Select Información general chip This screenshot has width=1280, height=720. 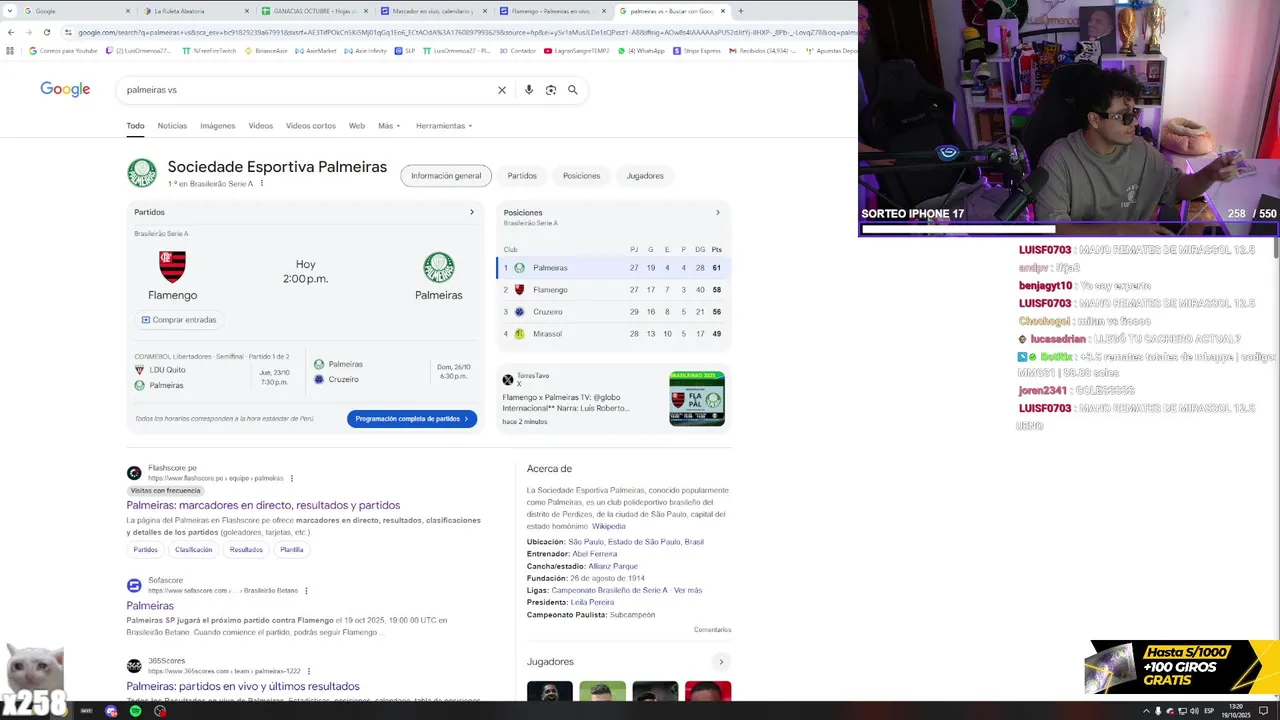coord(446,176)
